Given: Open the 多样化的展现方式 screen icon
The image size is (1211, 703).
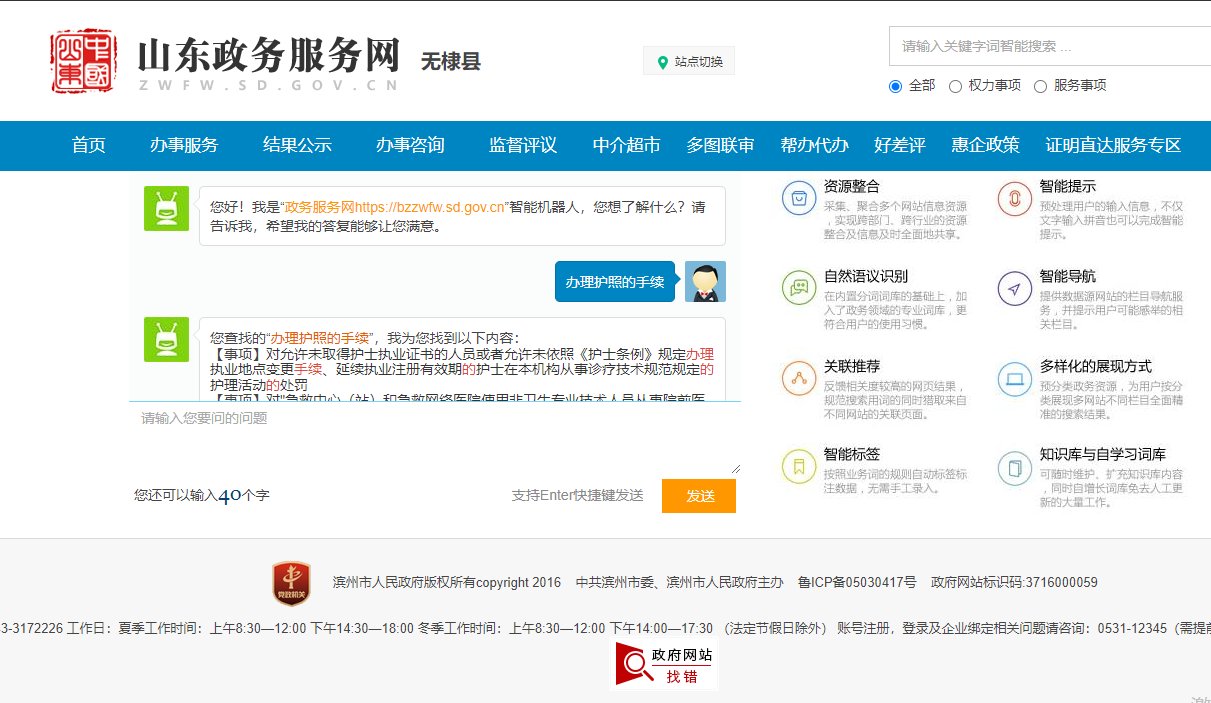Looking at the screenshot, I should pos(1014,380).
